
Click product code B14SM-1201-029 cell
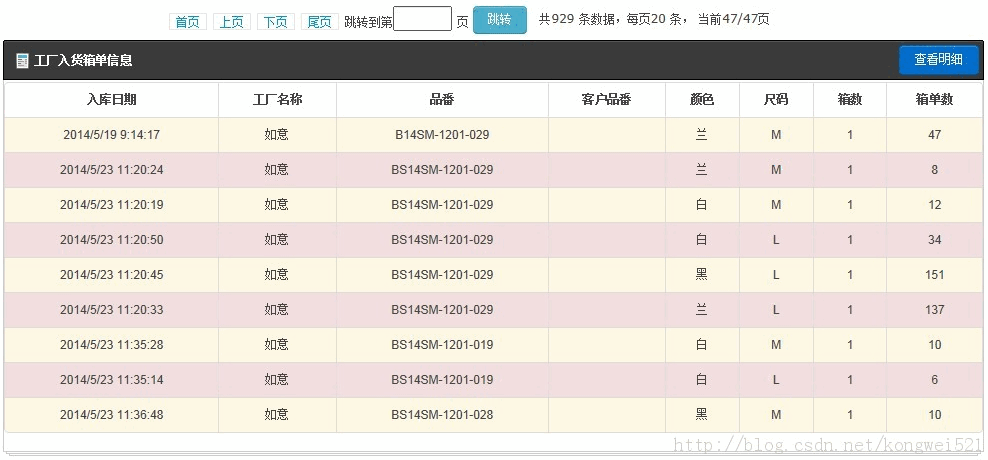(x=442, y=135)
